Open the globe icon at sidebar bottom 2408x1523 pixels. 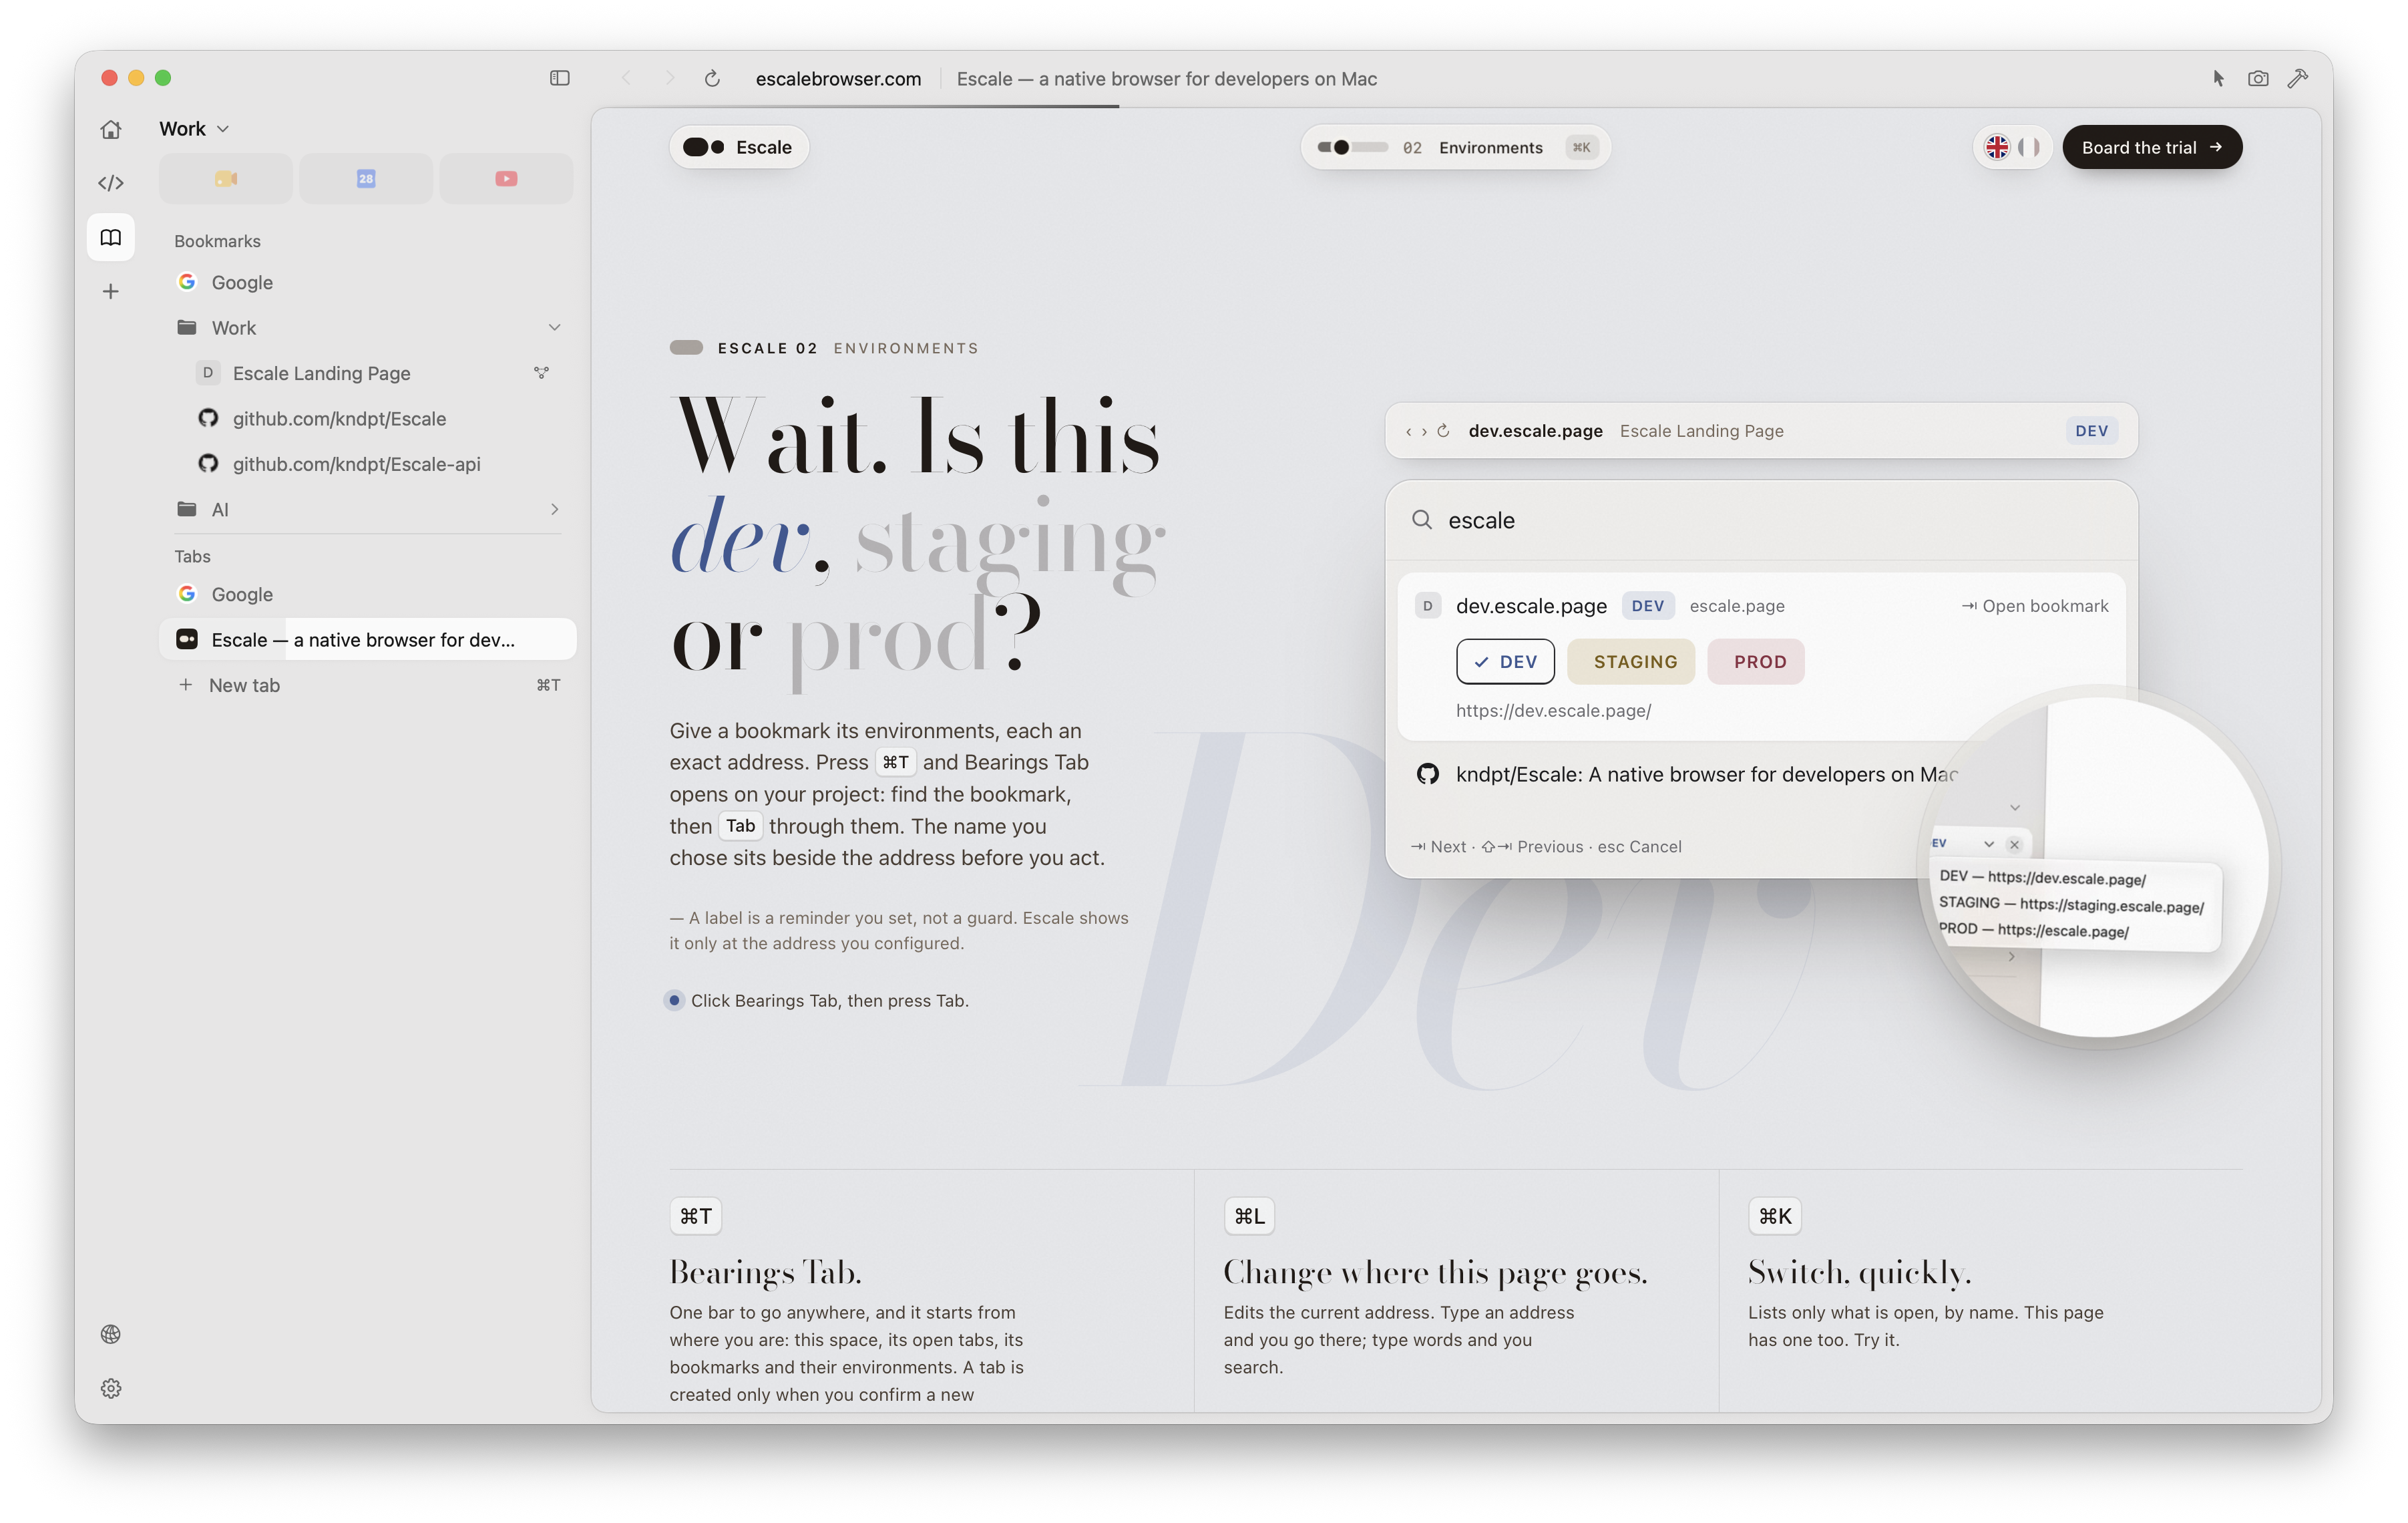111,1334
